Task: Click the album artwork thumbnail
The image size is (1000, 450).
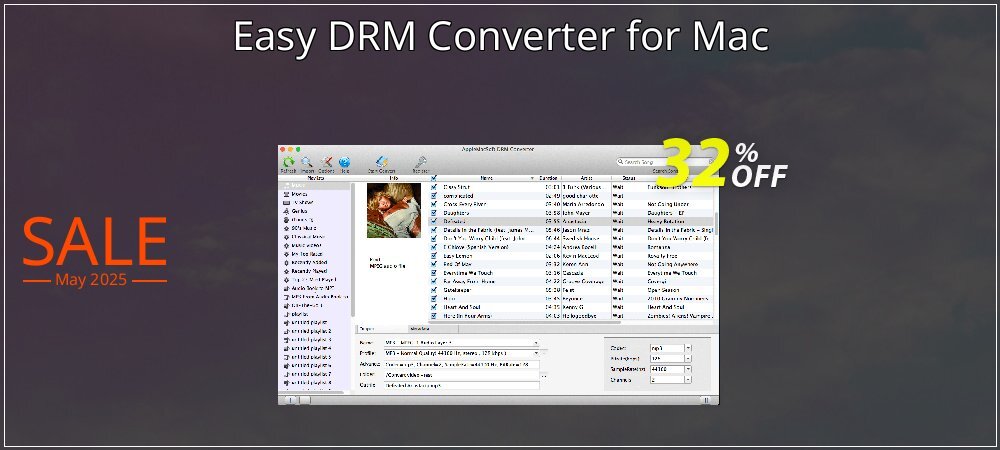Action: click(x=393, y=210)
